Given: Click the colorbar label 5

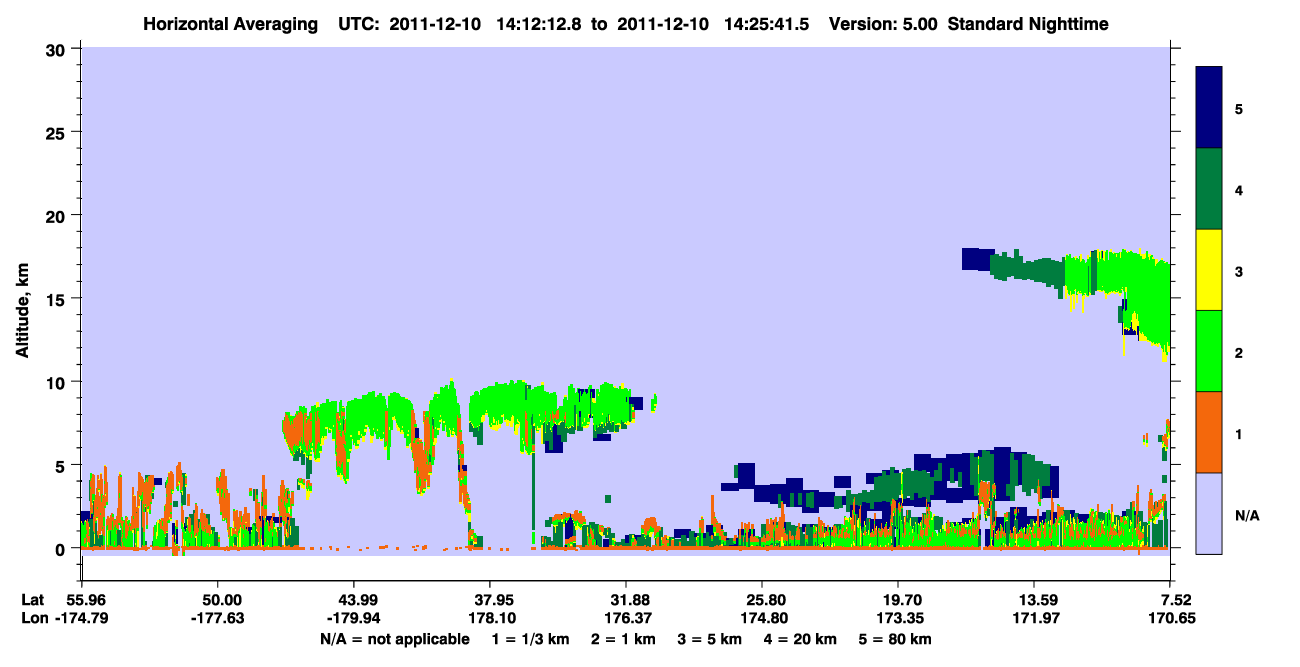Looking at the screenshot, I should (x=1239, y=108).
